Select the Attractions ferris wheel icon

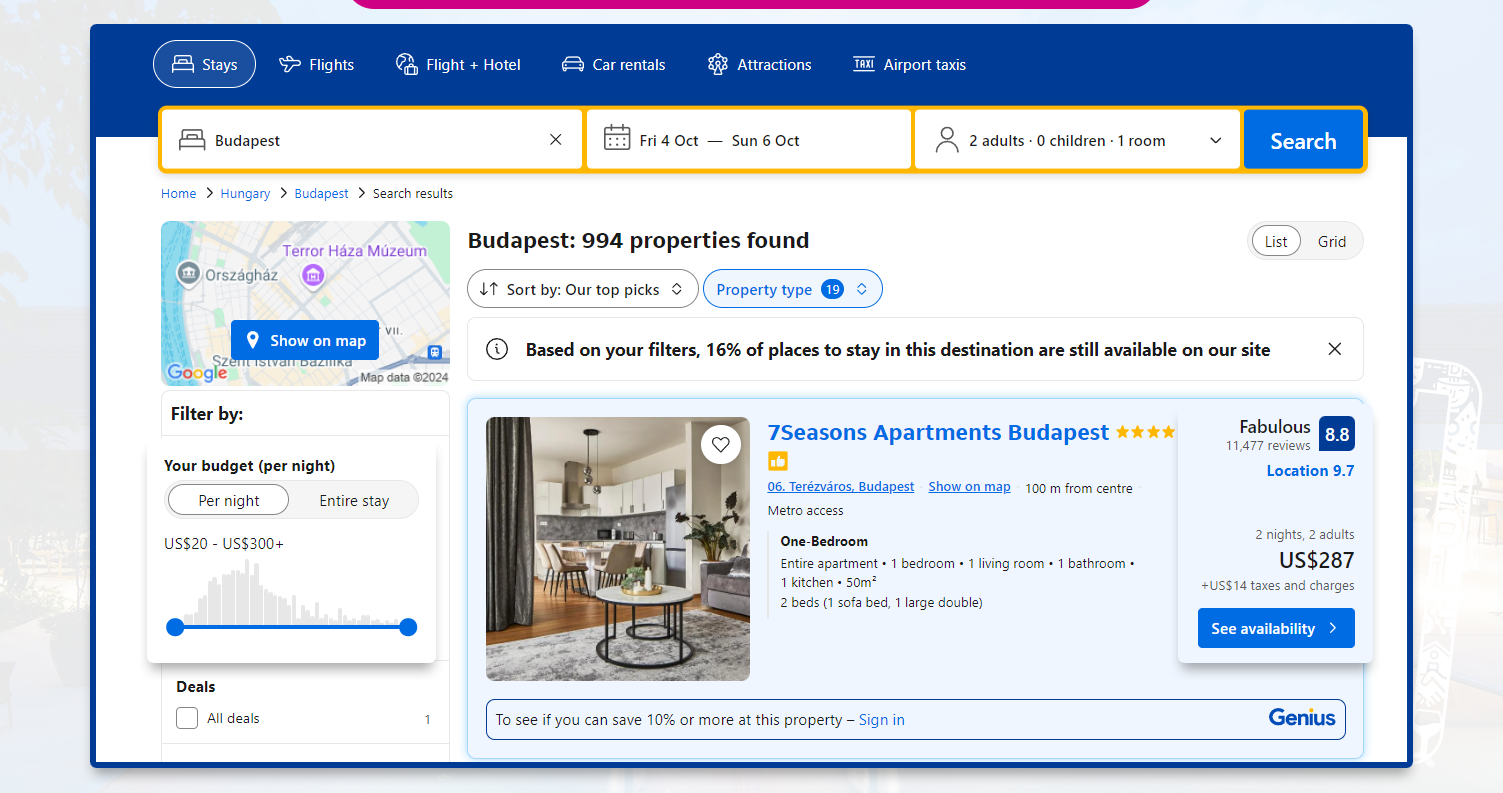click(718, 63)
